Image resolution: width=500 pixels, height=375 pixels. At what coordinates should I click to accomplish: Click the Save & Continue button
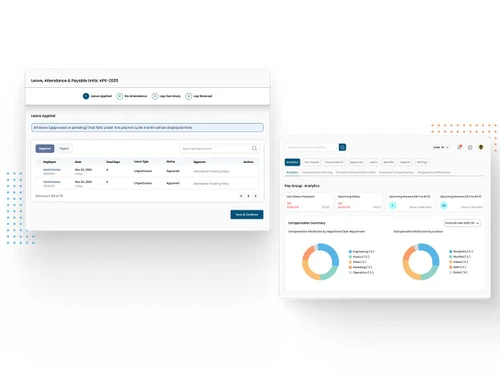[x=247, y=214]
